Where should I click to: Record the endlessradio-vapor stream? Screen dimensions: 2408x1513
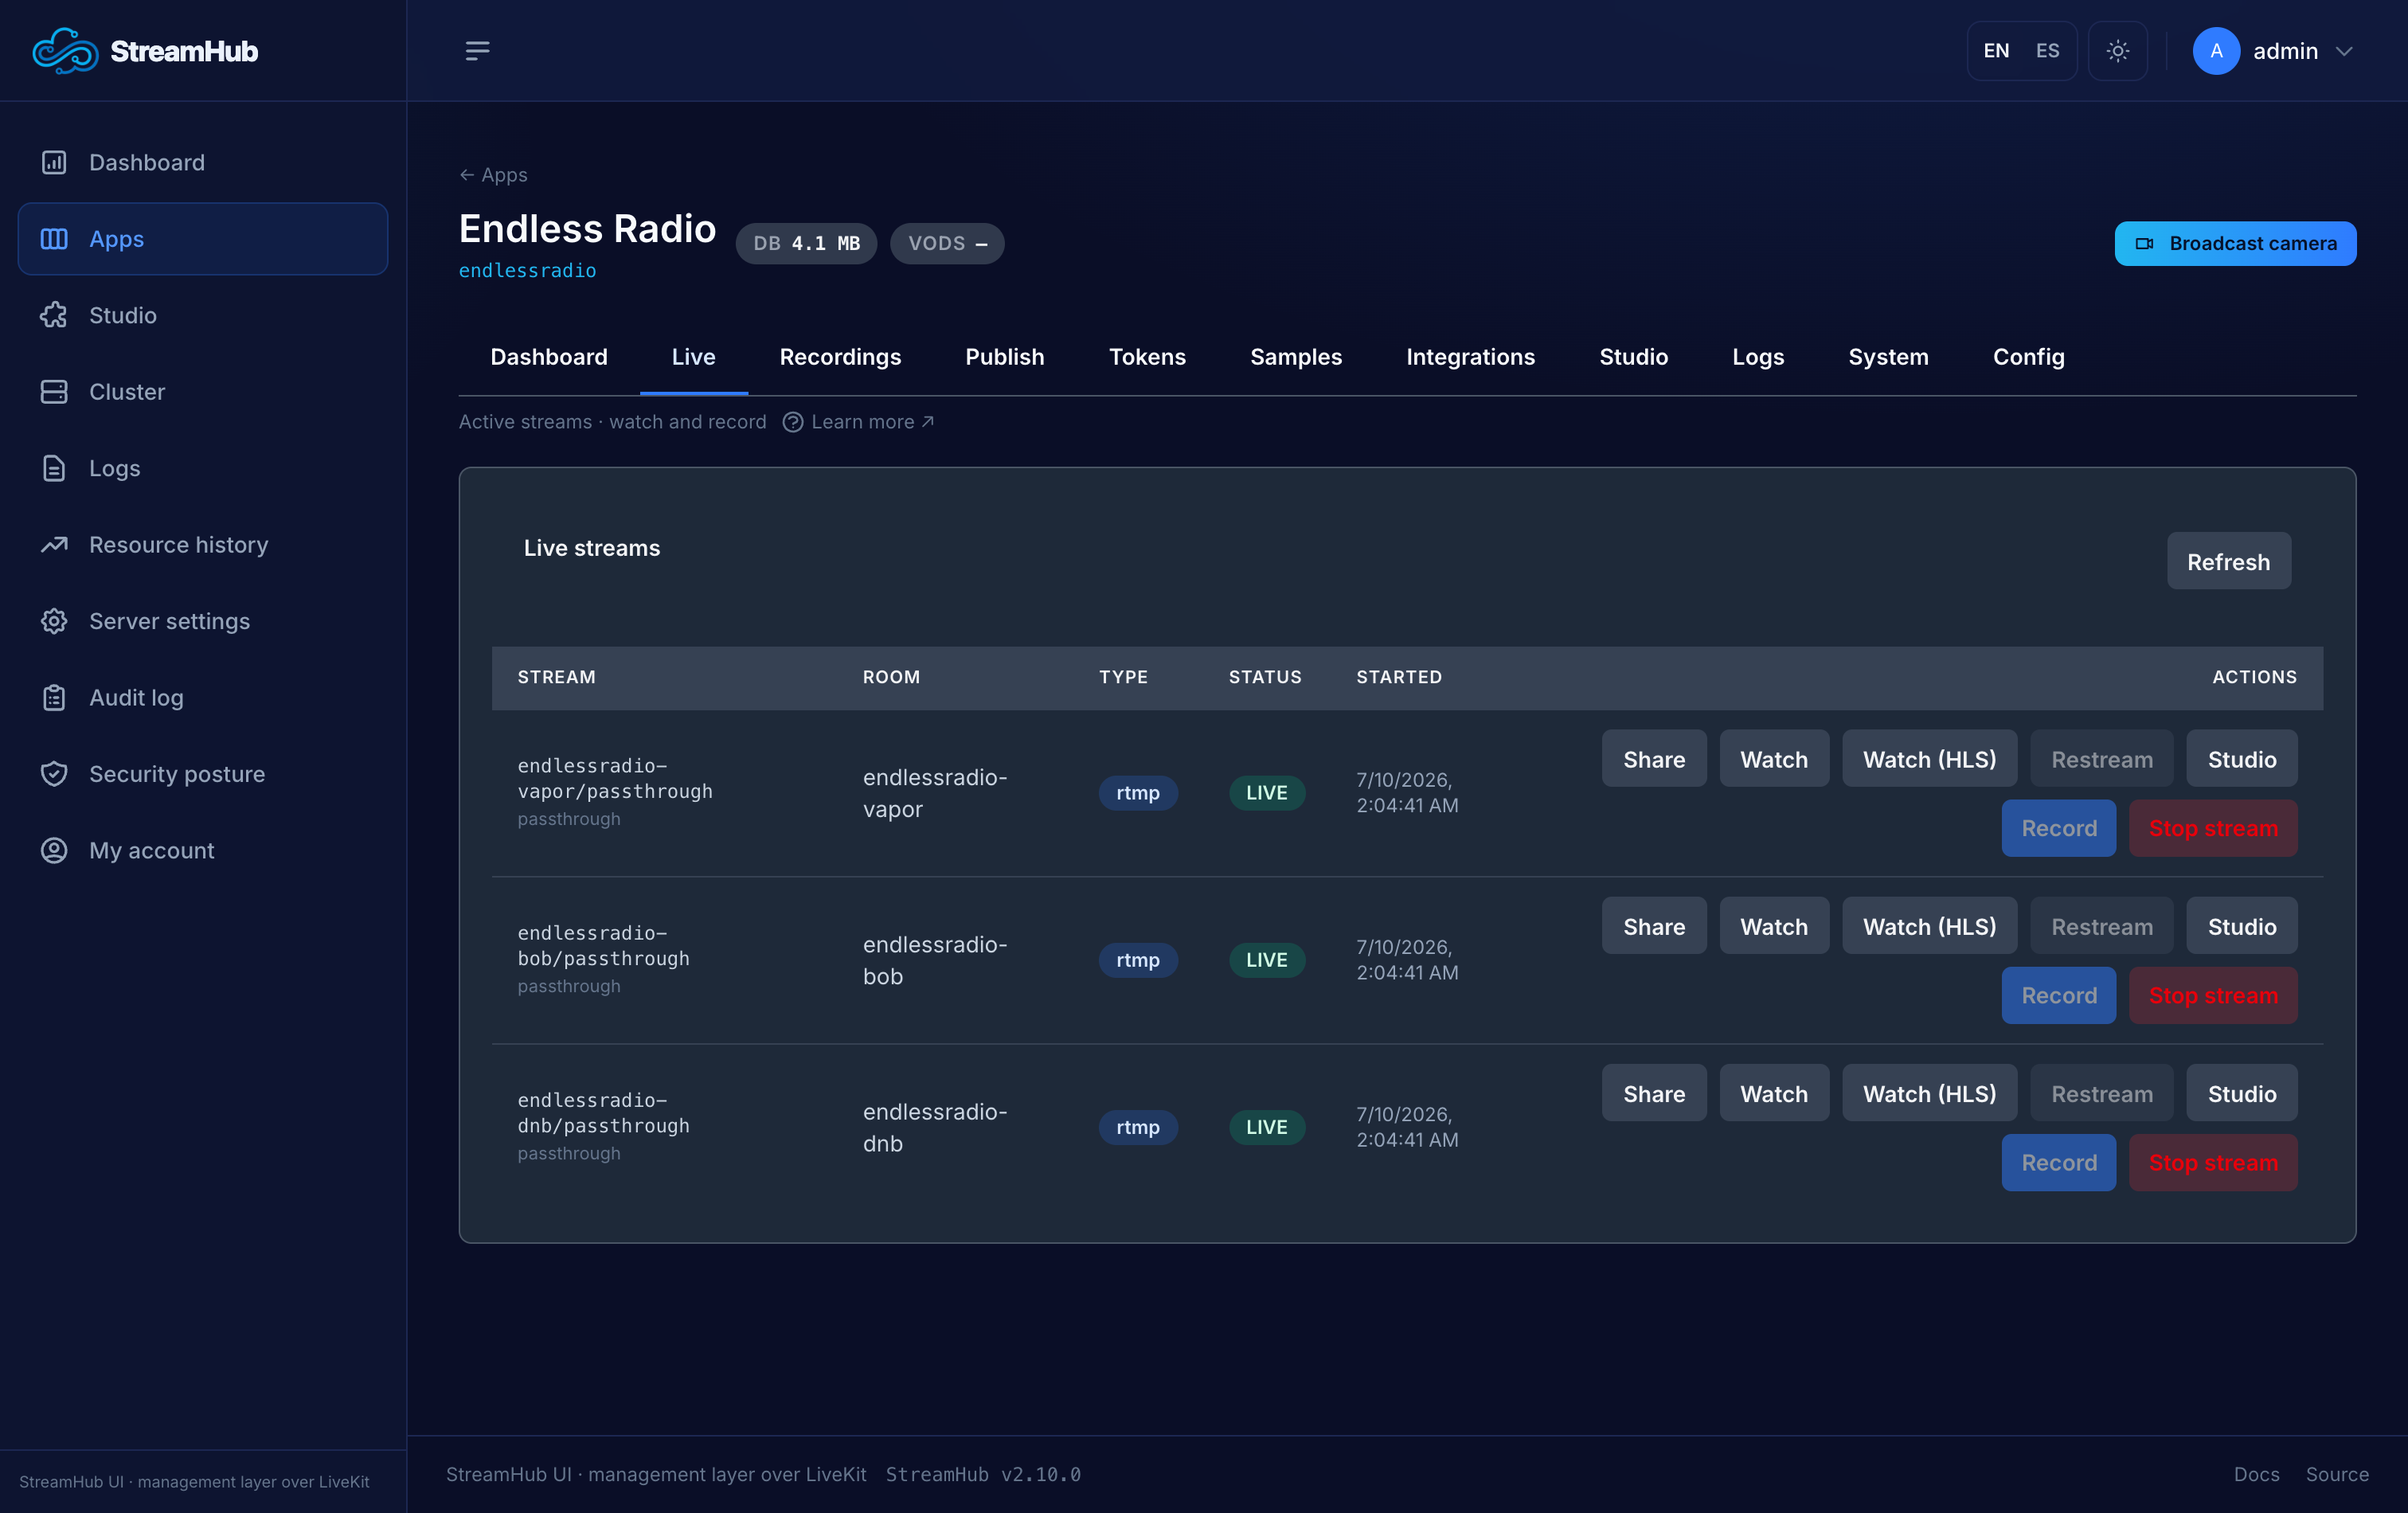(2058, 828)
